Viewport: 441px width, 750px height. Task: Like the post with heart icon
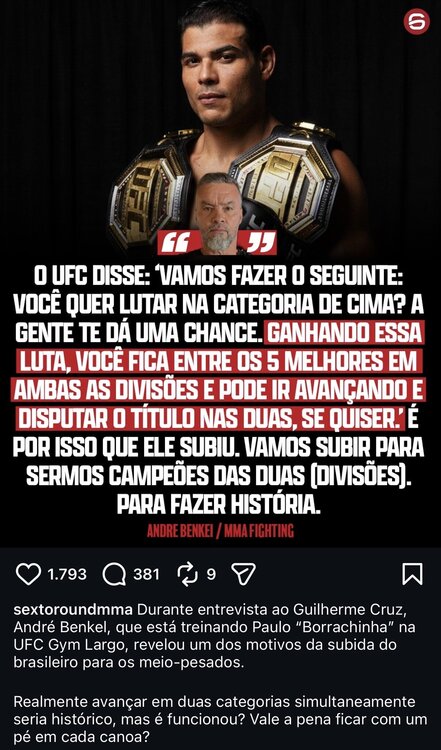(29, 574)
